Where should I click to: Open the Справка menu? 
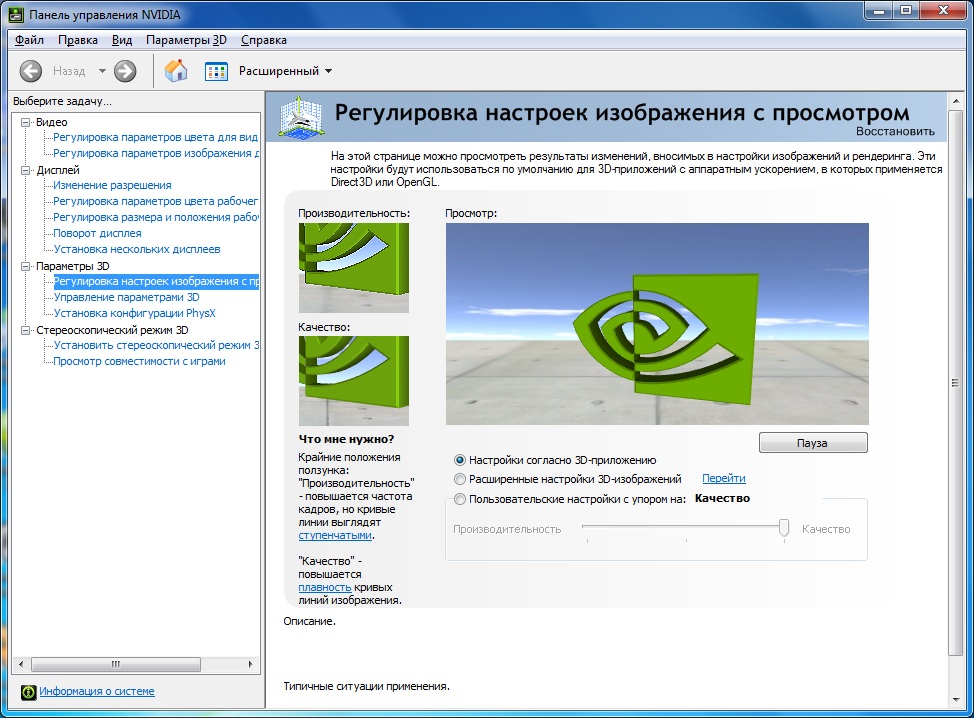coord(263,40)
